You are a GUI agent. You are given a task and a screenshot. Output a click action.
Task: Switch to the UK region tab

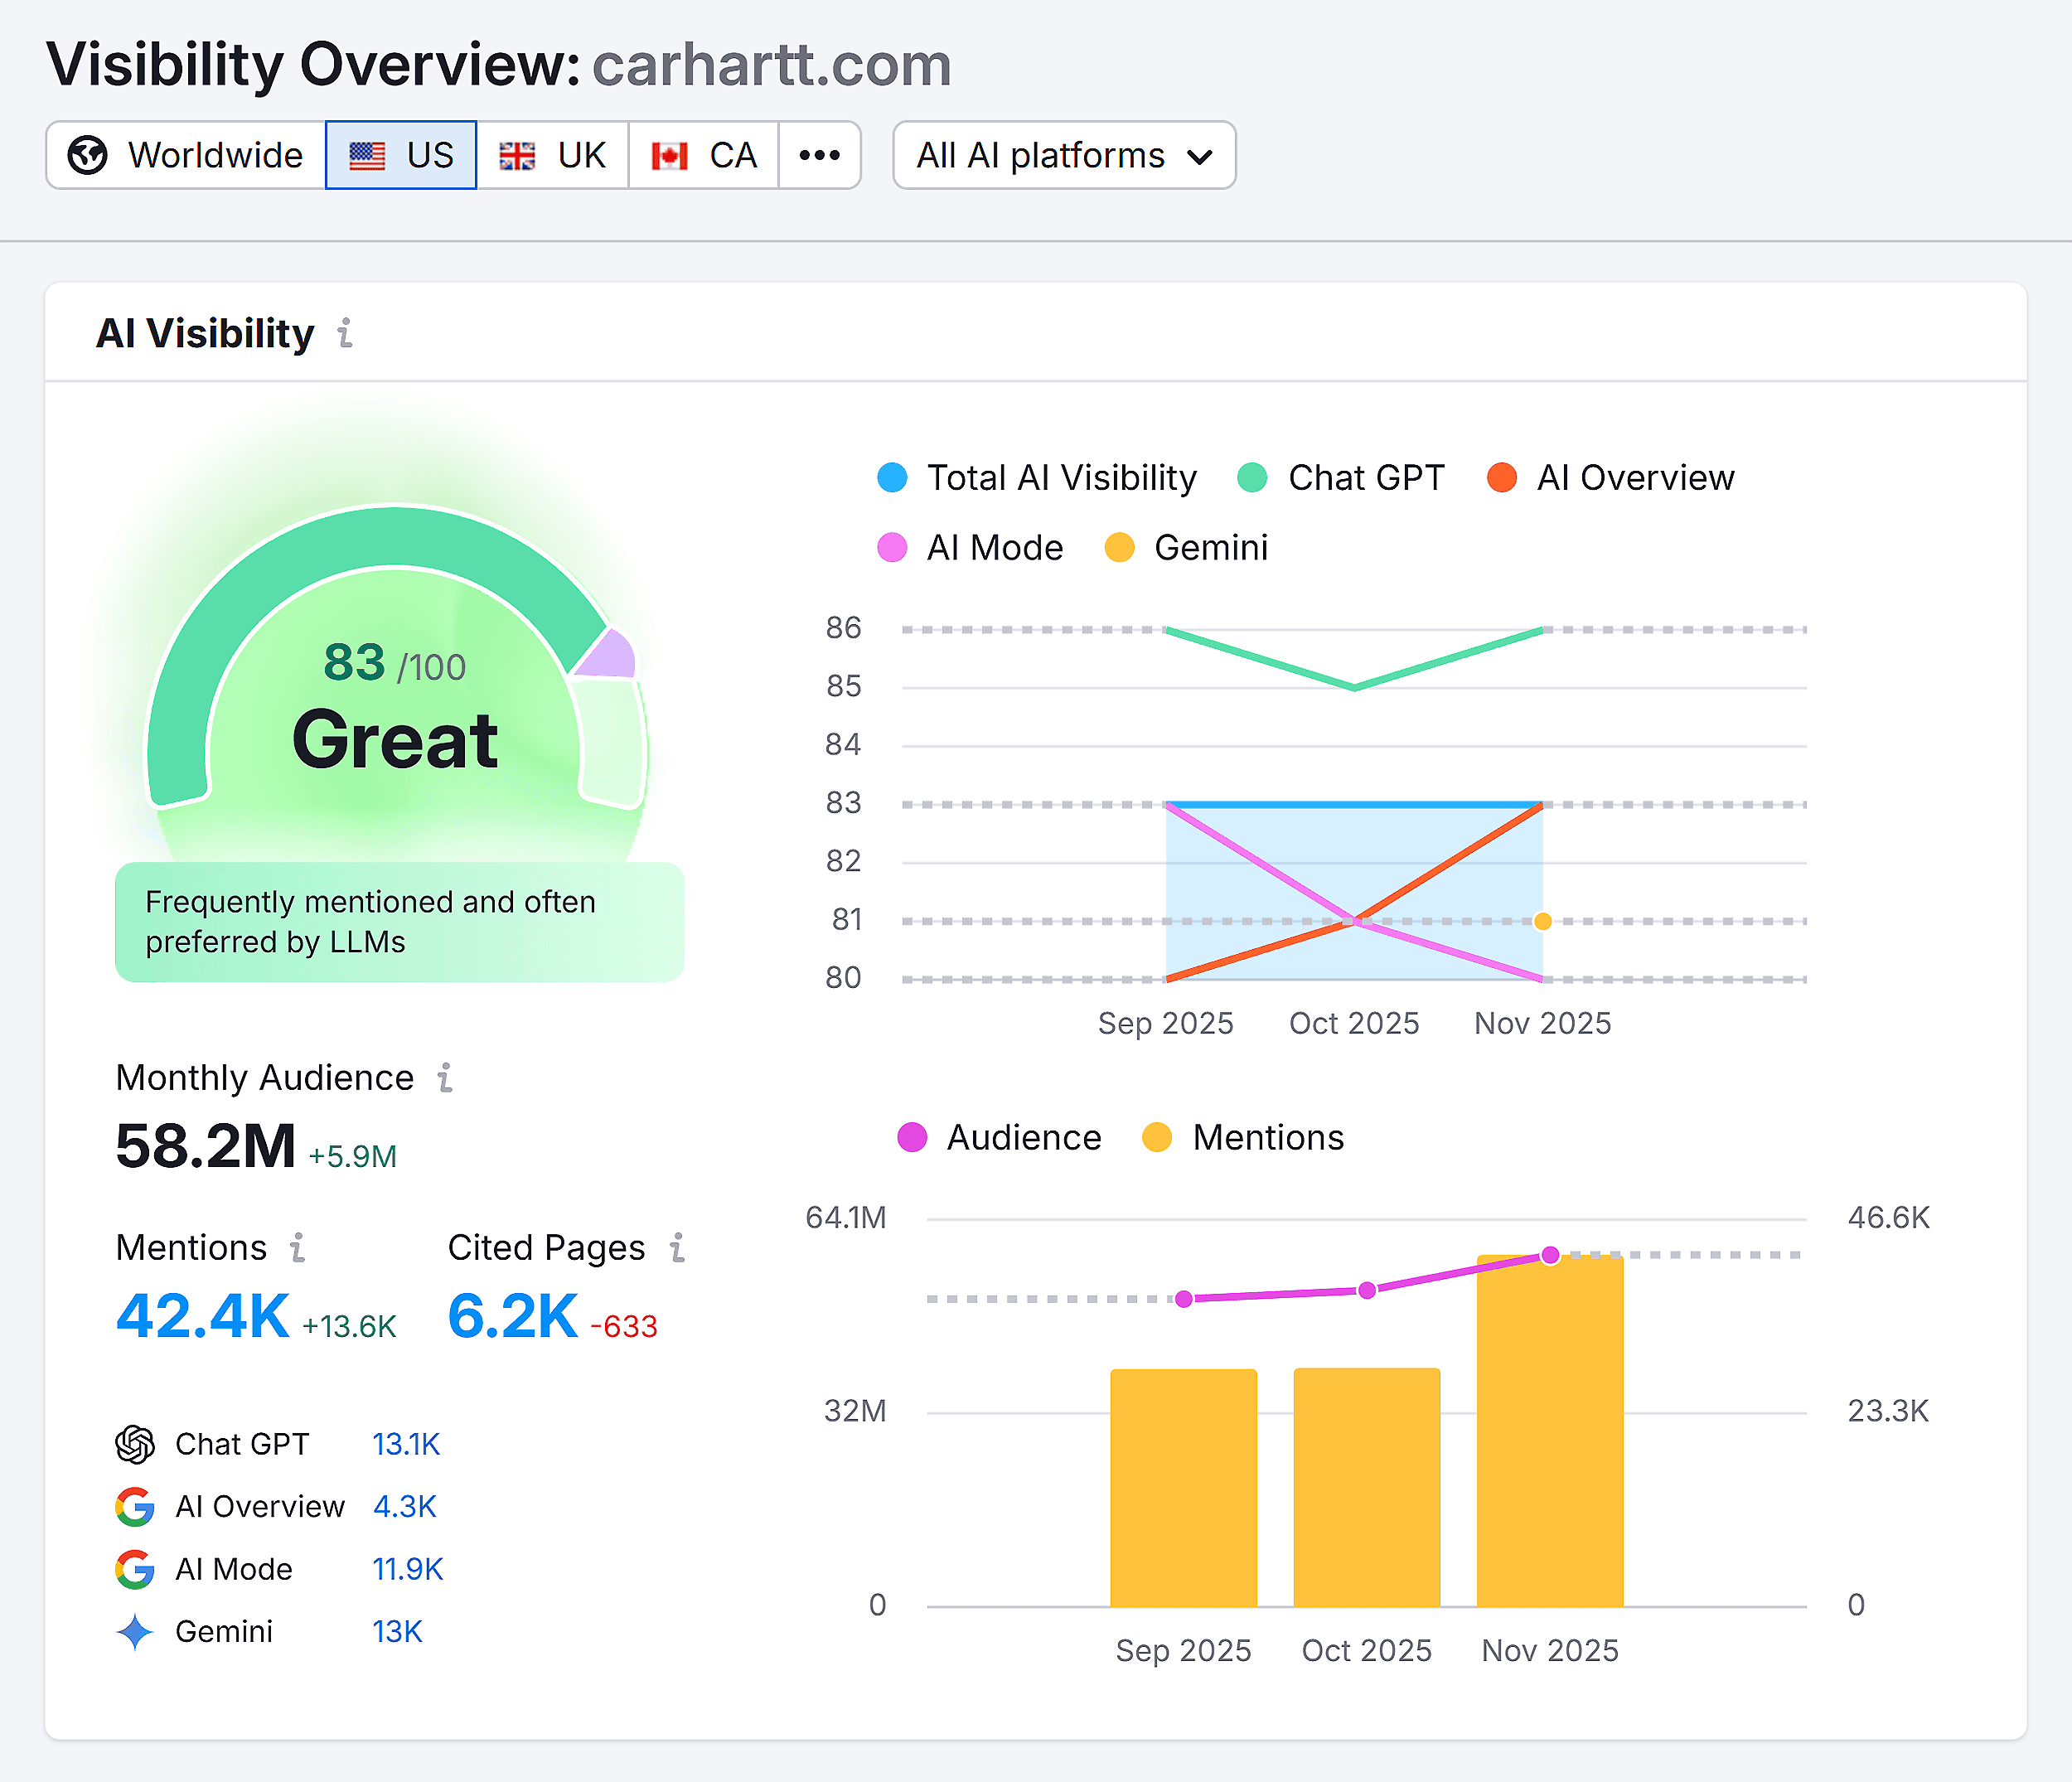[551, 155]
